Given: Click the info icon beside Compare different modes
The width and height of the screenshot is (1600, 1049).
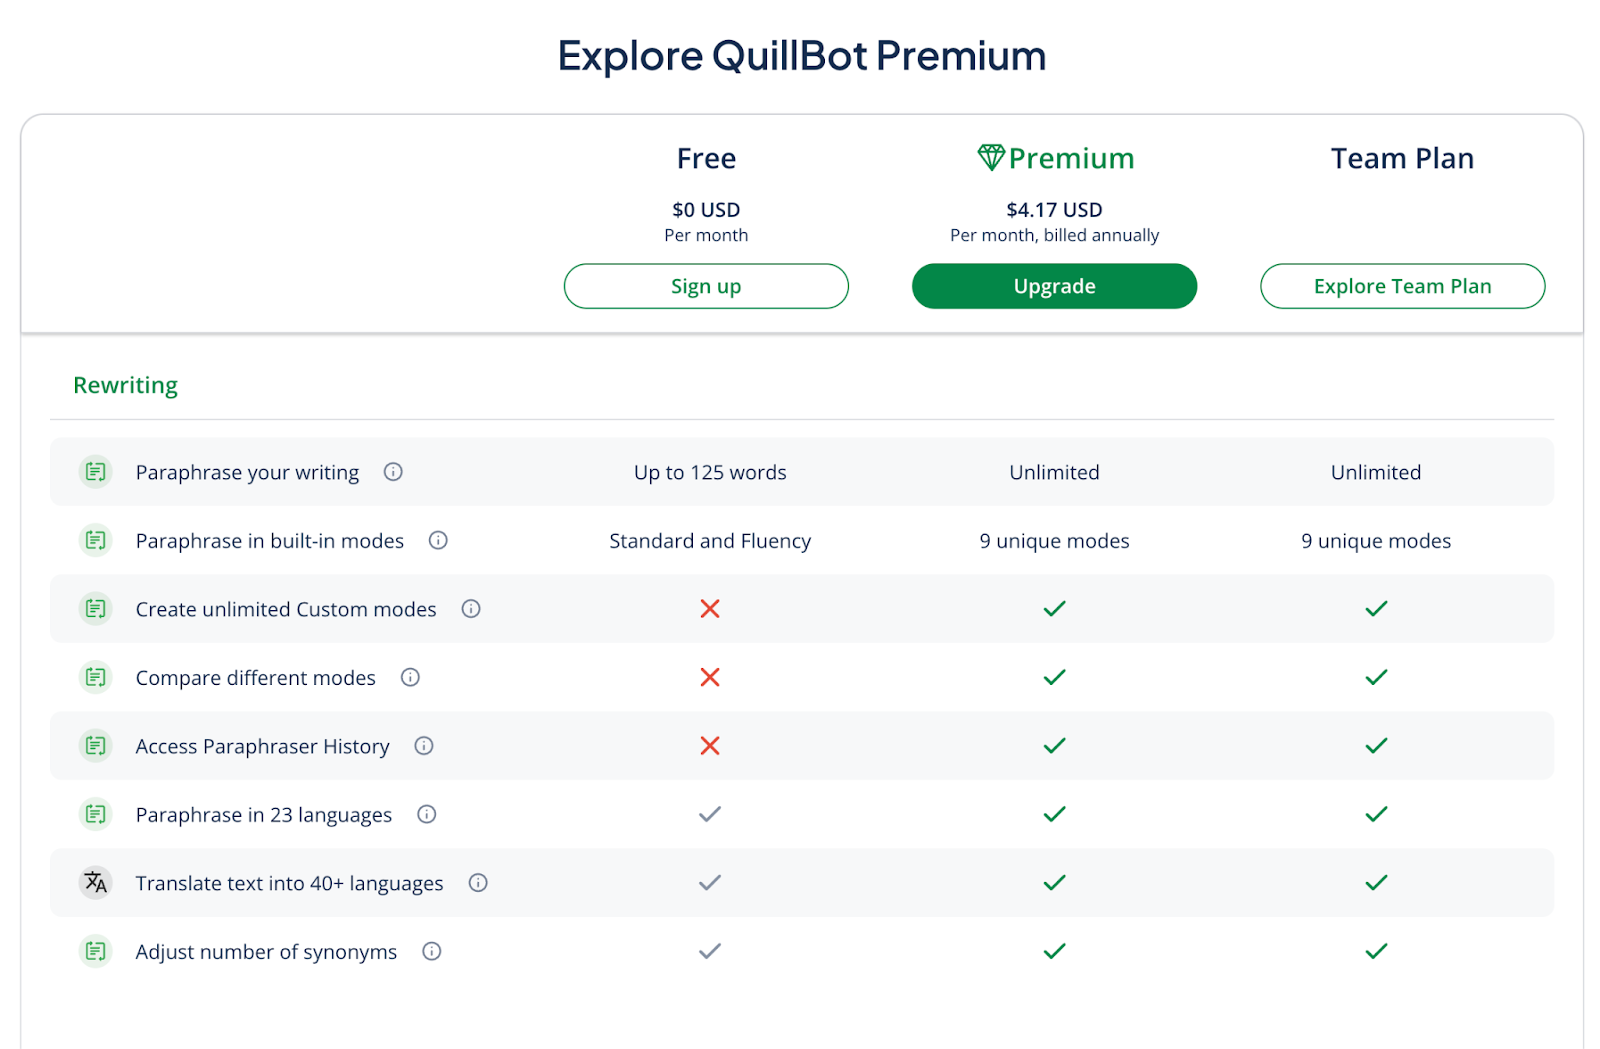Looking at the screenshot, I should 410,677.
